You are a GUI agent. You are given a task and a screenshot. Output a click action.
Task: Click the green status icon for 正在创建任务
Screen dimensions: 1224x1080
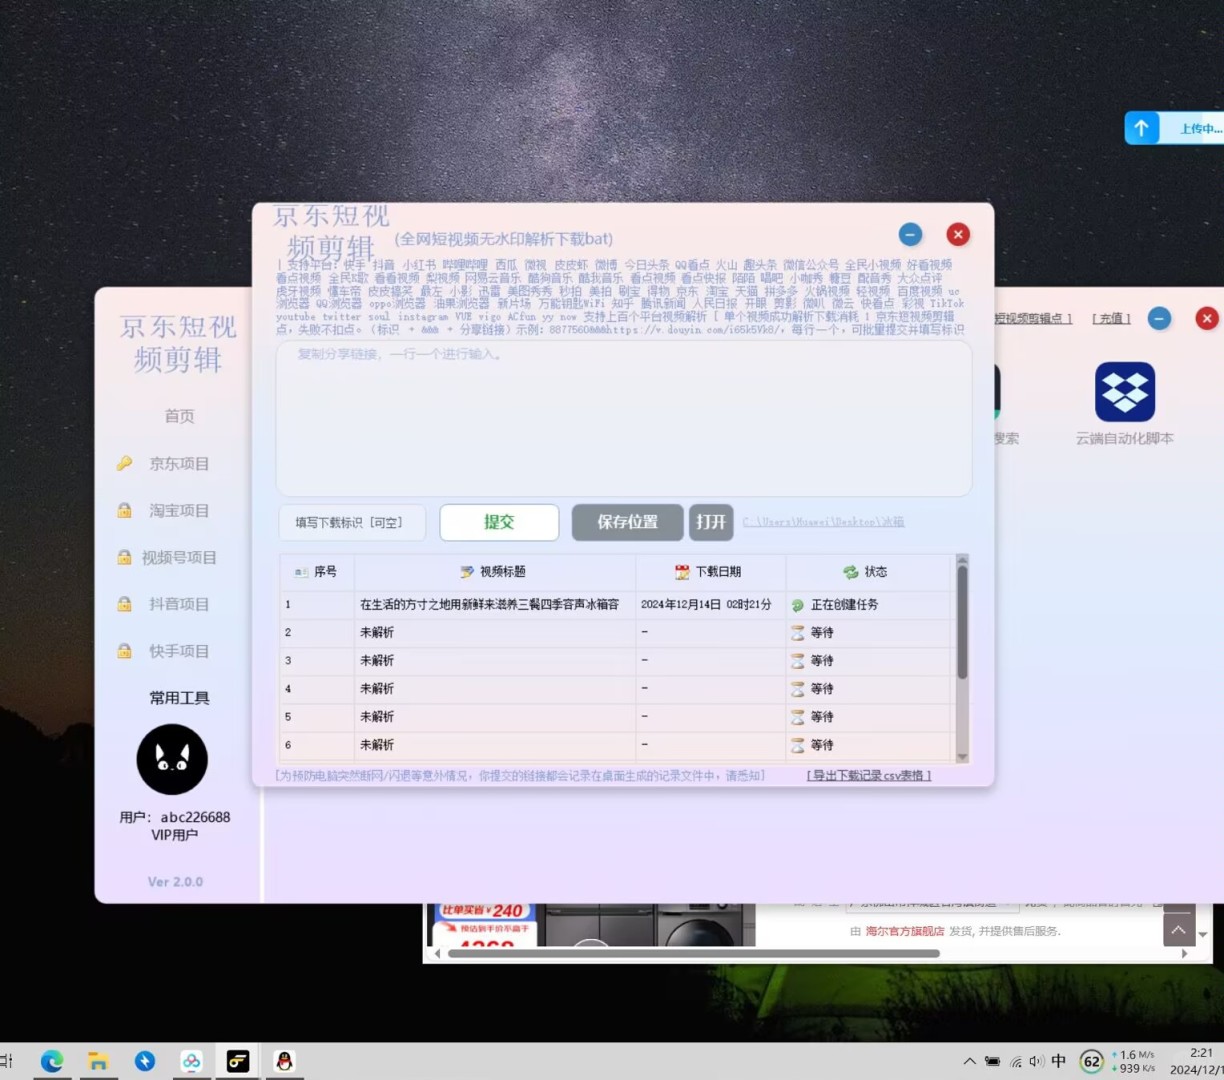[x=798, y=605]
